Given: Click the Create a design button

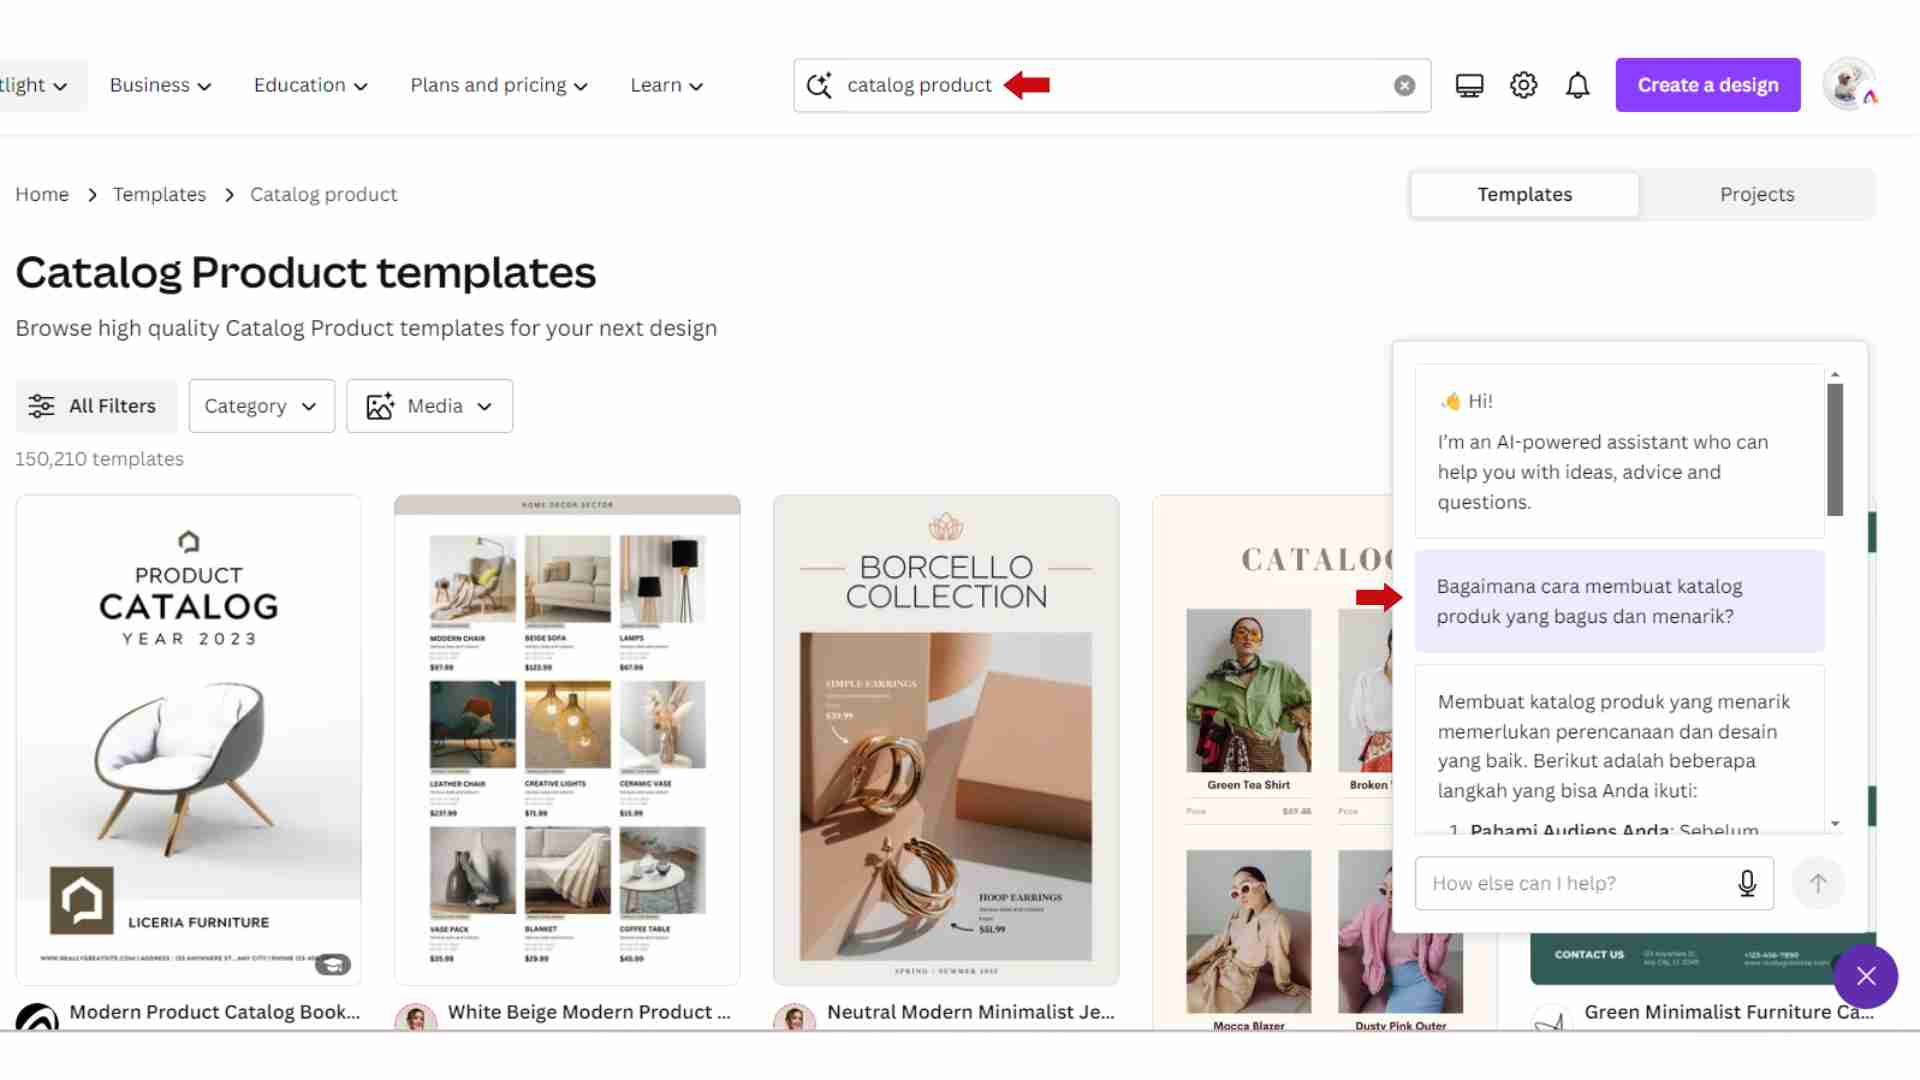Looking at the screenshot, I should (1708, 84).
